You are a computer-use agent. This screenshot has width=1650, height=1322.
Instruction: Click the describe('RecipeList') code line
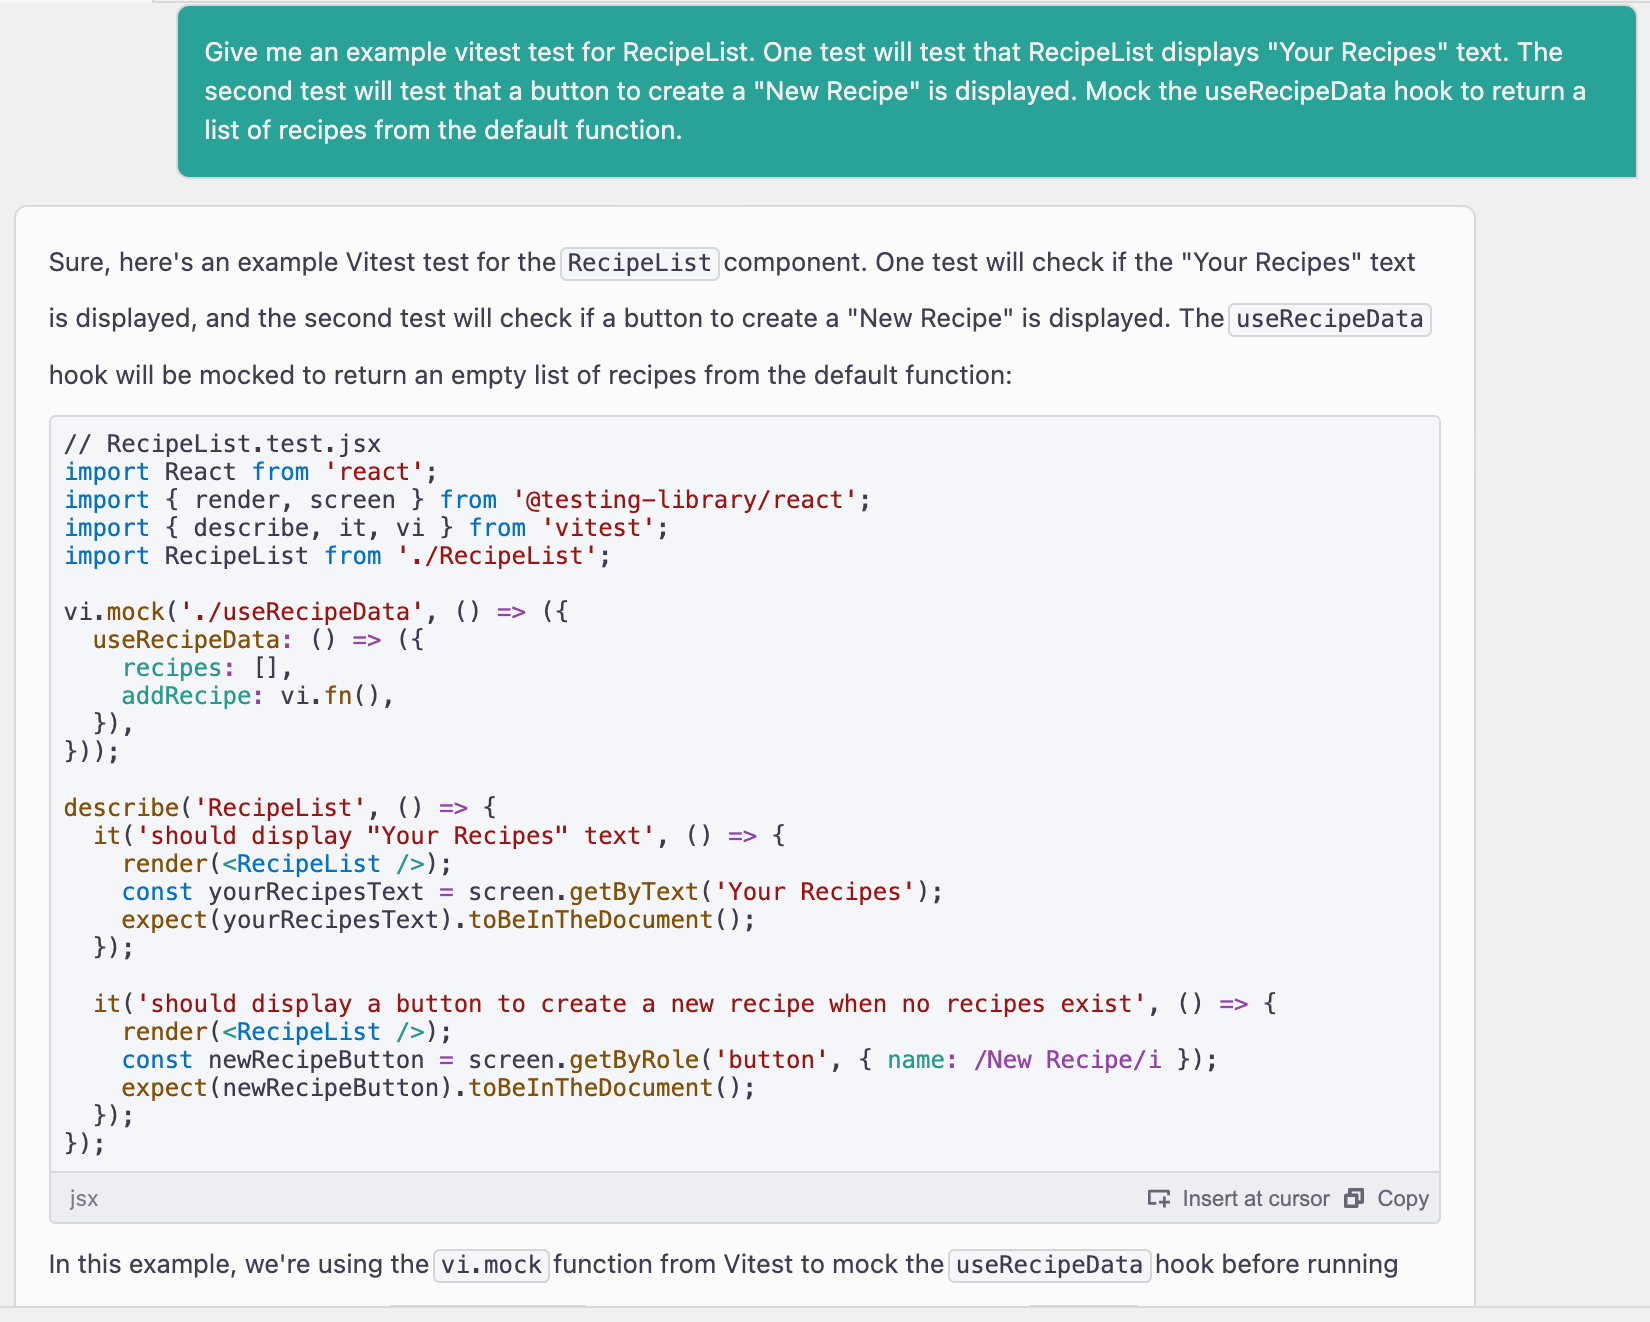(278, 807)
